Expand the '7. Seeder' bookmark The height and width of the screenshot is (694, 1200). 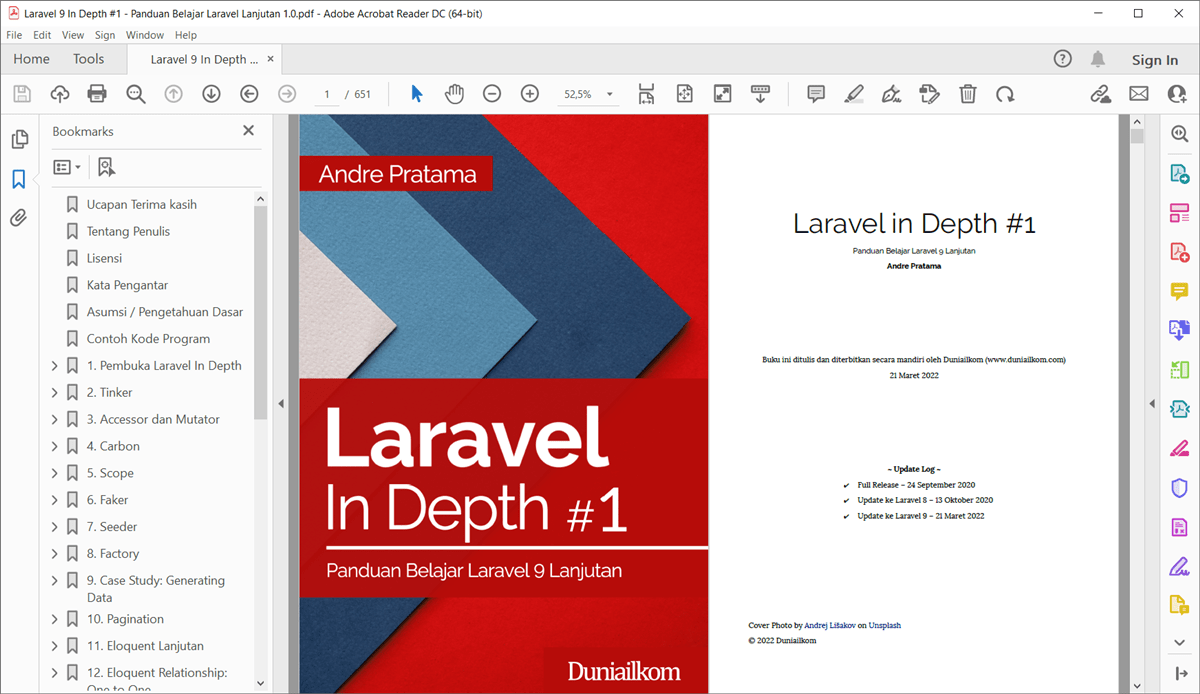pos(55,527)
